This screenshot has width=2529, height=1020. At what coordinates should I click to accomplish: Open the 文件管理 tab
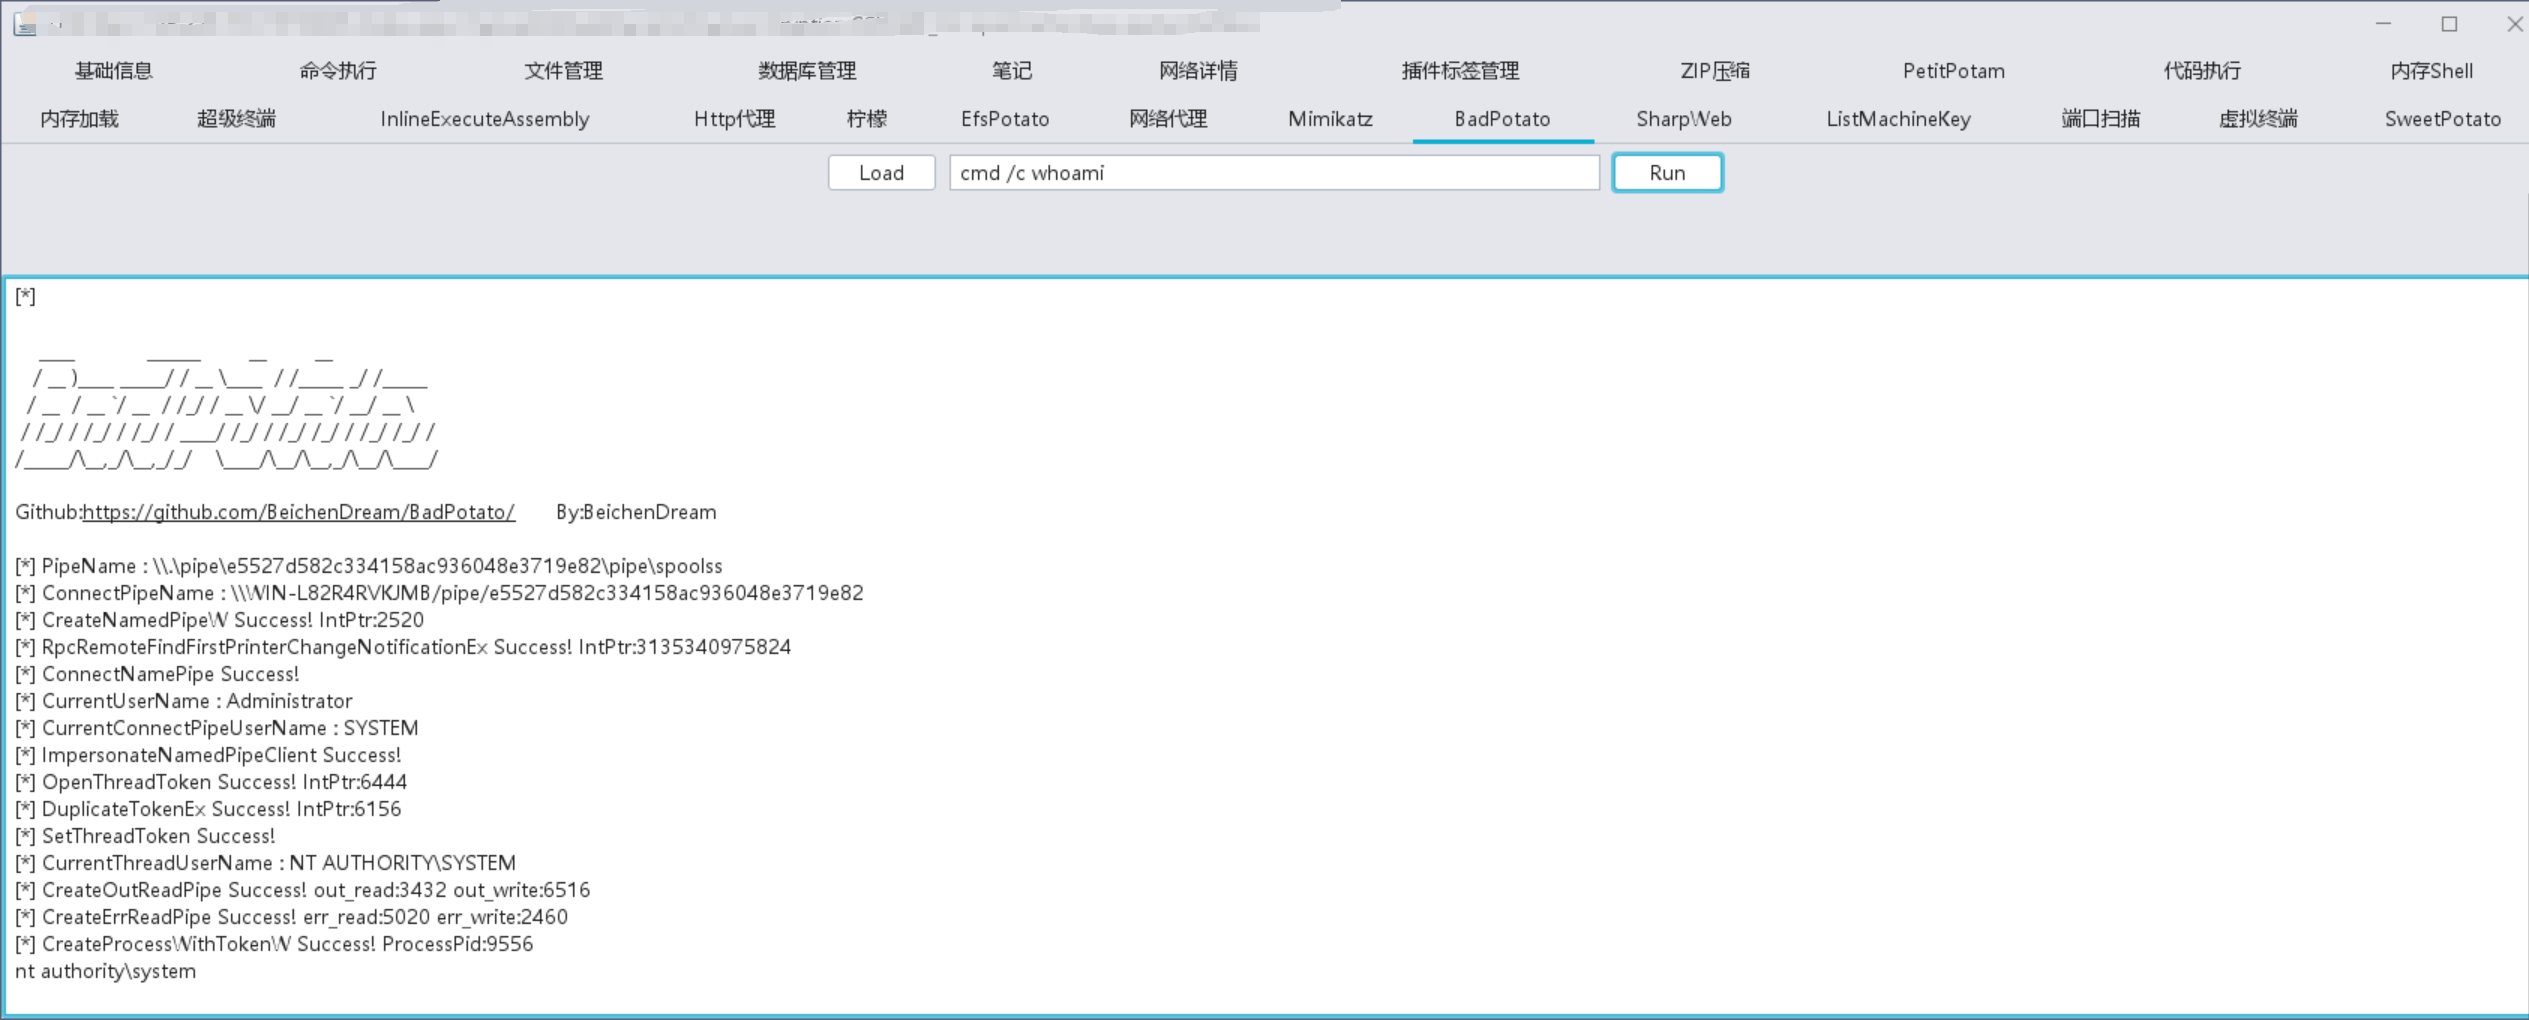point(563,71)
